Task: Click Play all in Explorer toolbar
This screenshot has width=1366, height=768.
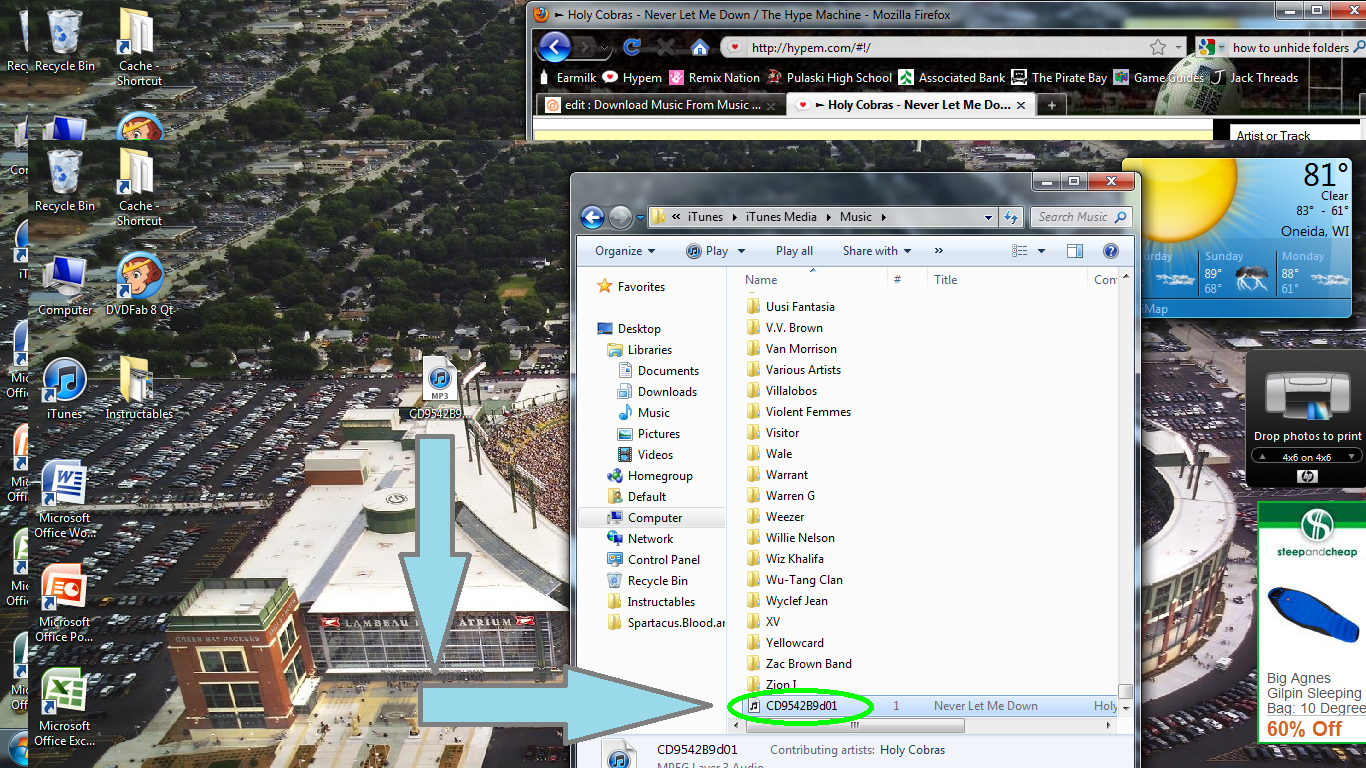Action: point(794,251)
